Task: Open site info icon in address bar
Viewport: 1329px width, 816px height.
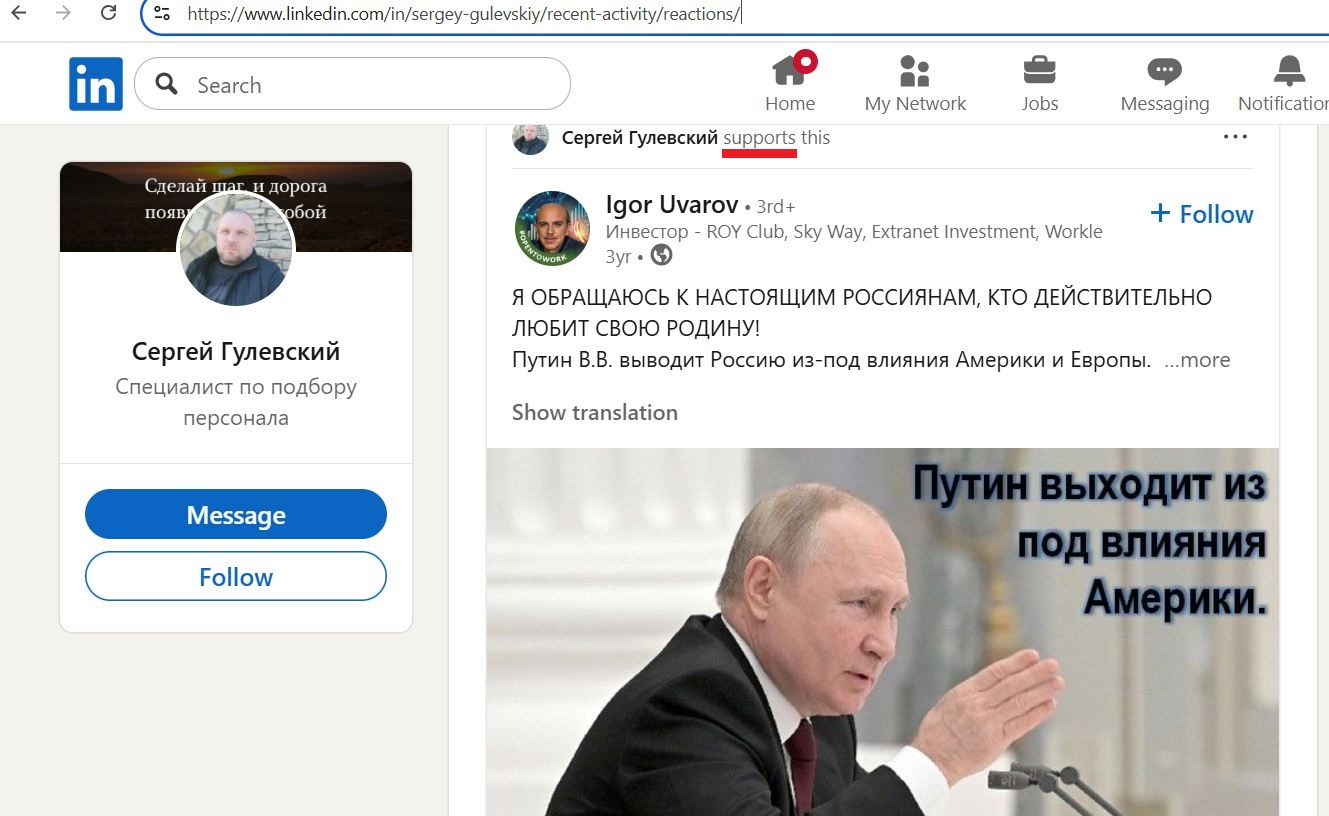Action: 162,14
